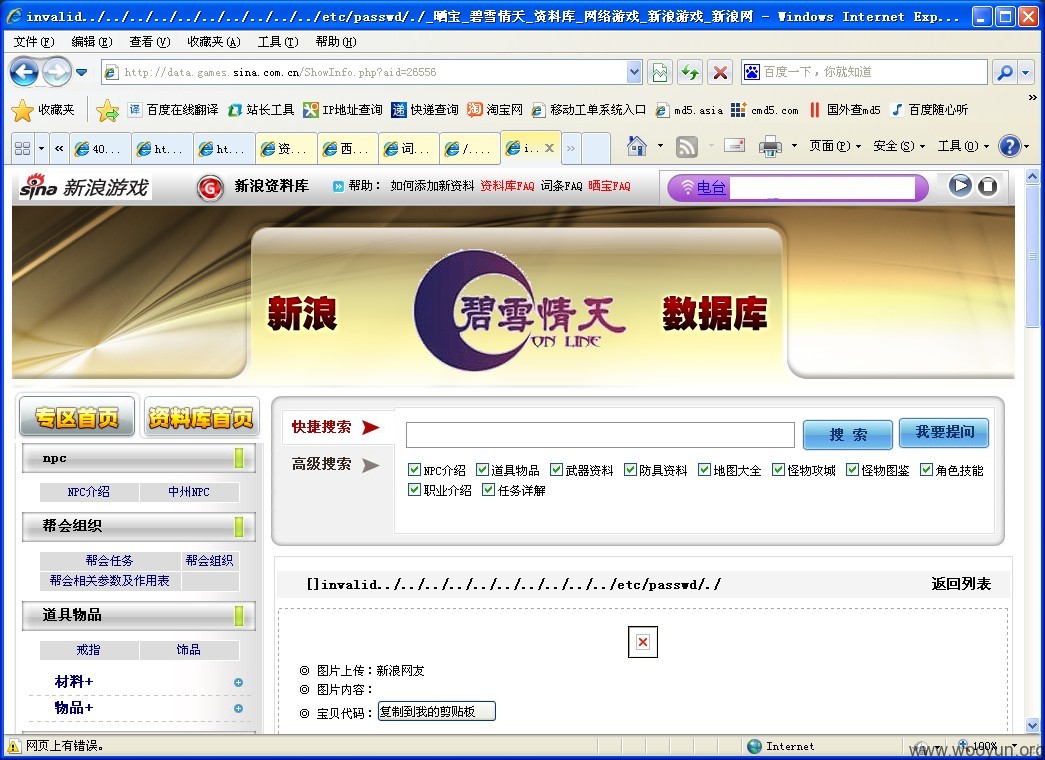Click the 返回列表 link

tap(960, 584)
